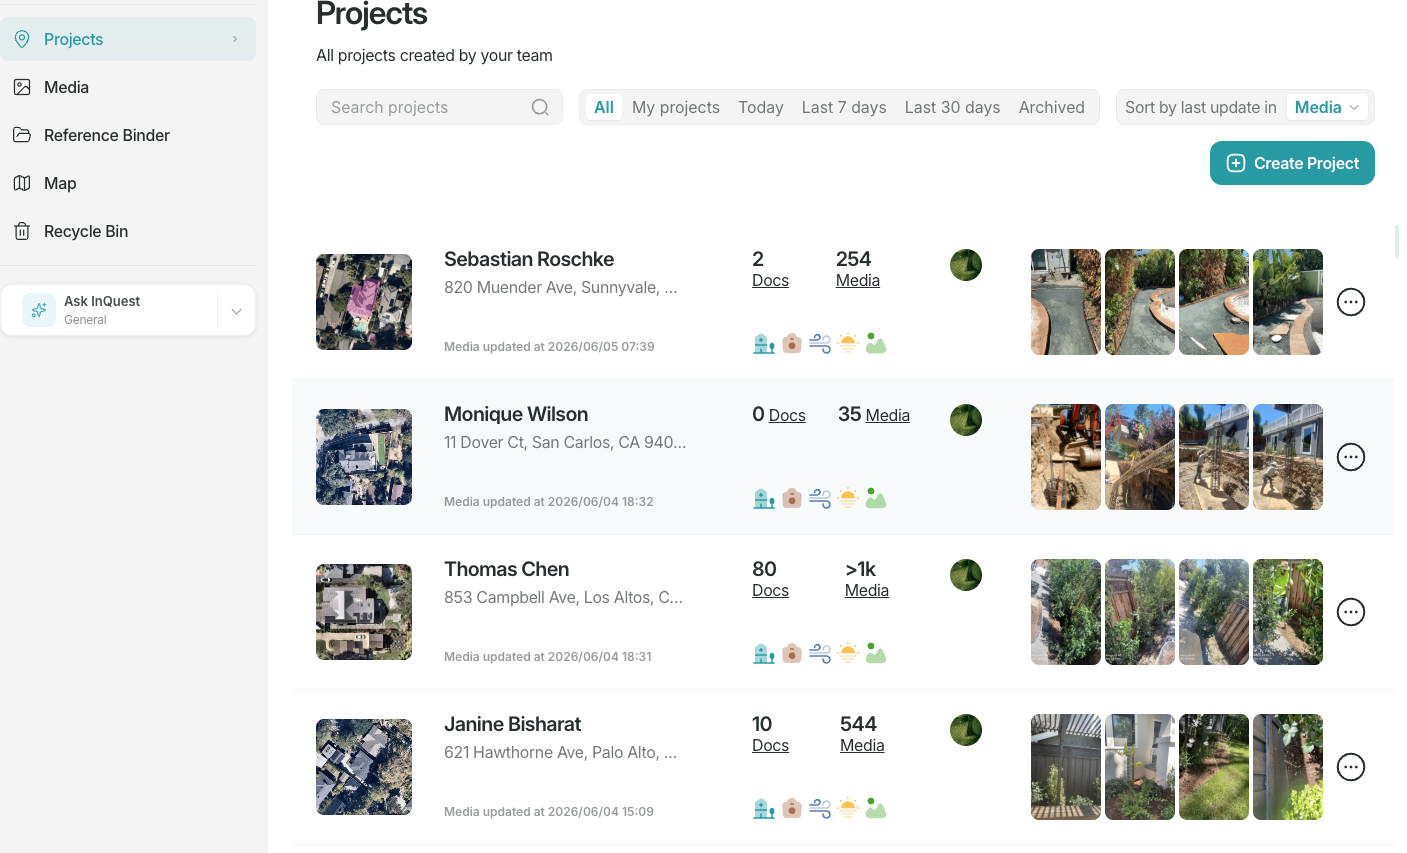
Task: Click Monique Wilson sun weather icon
Action: [848, 499]
